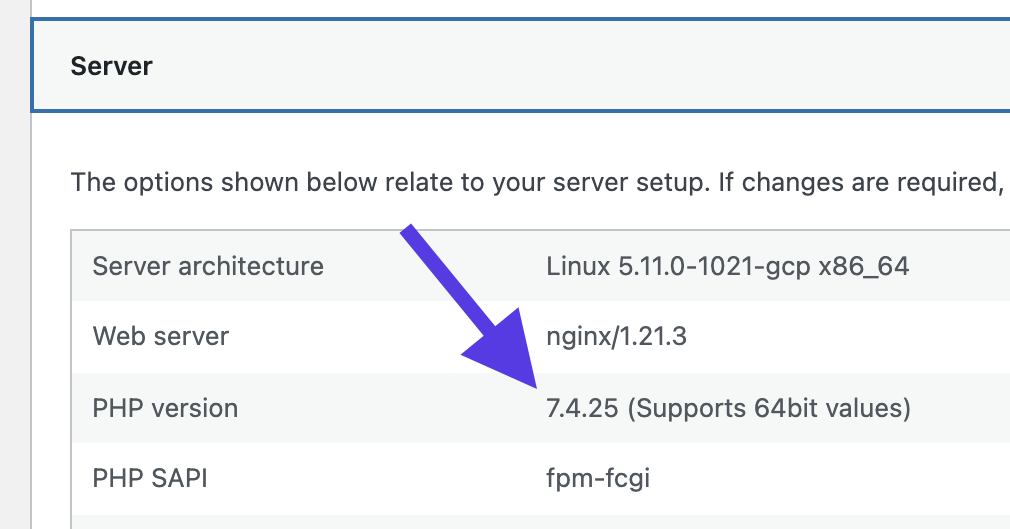Select the Web server row label
1010x529 pixels.
[x=161, y=336]
